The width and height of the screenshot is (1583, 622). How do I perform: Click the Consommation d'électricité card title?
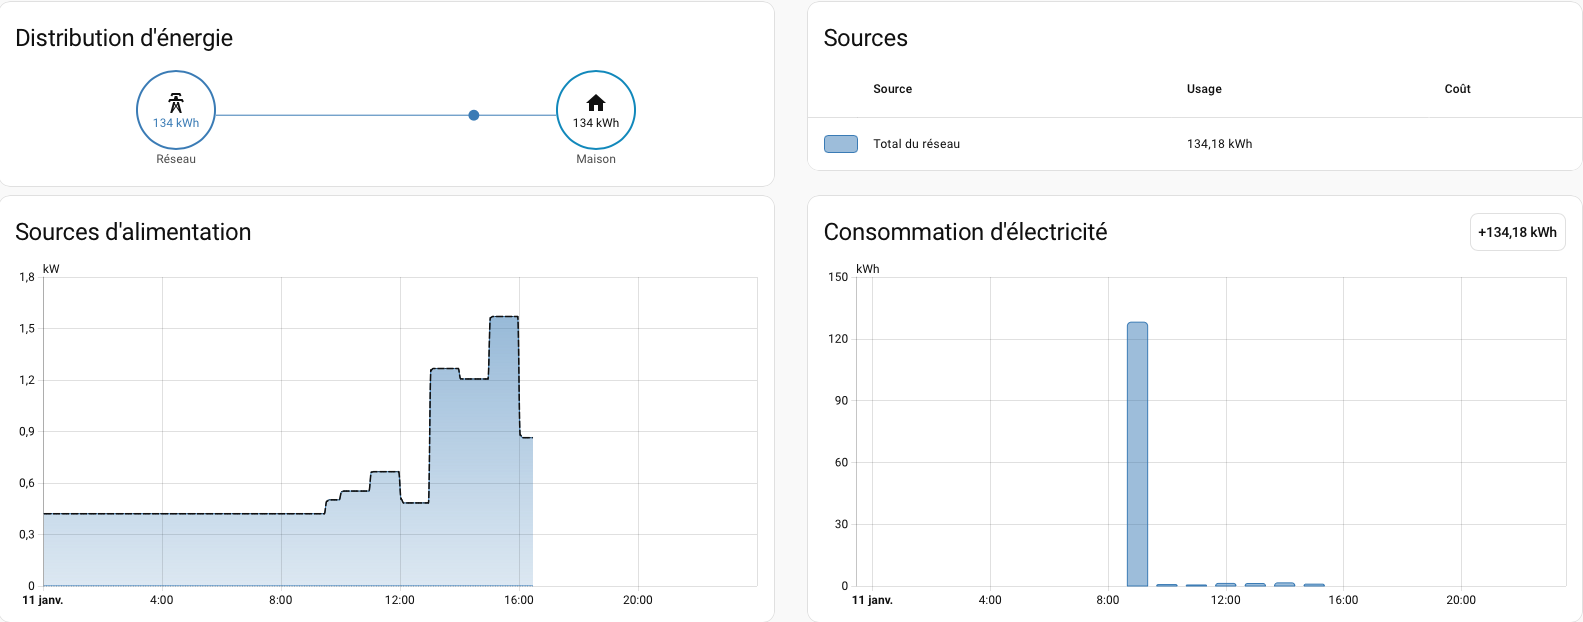(x=965, y=232)
